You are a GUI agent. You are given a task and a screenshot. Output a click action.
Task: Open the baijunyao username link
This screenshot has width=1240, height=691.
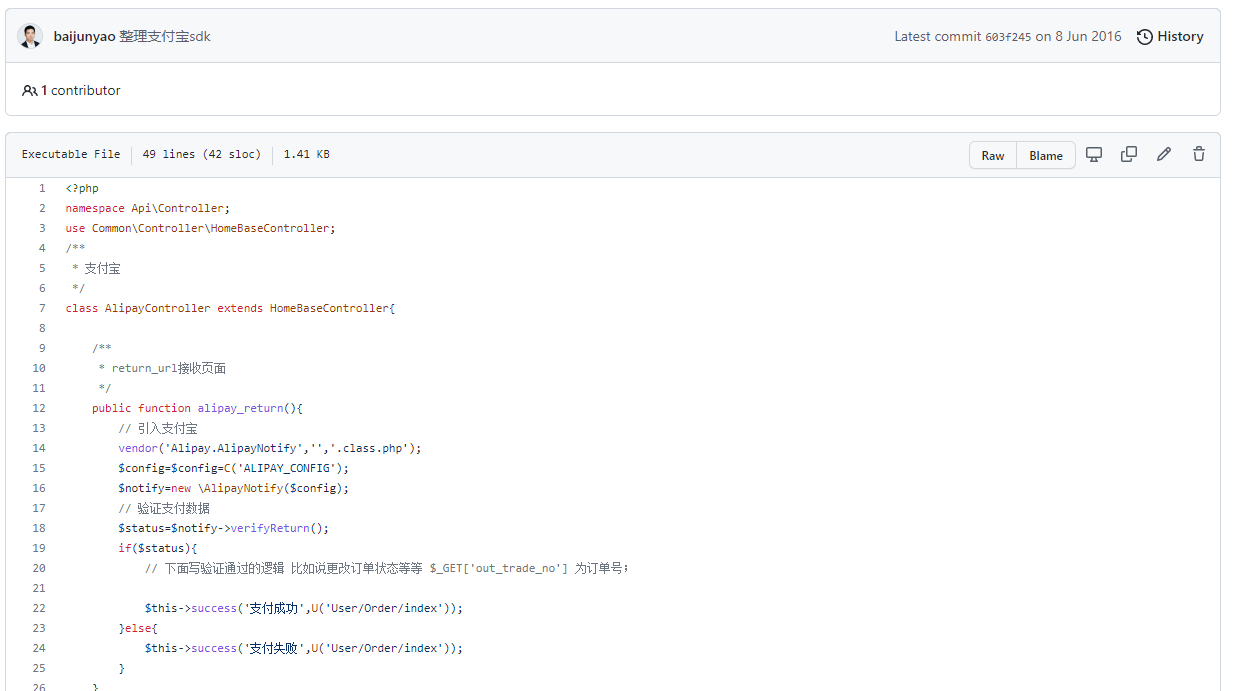tap(84, 36)
